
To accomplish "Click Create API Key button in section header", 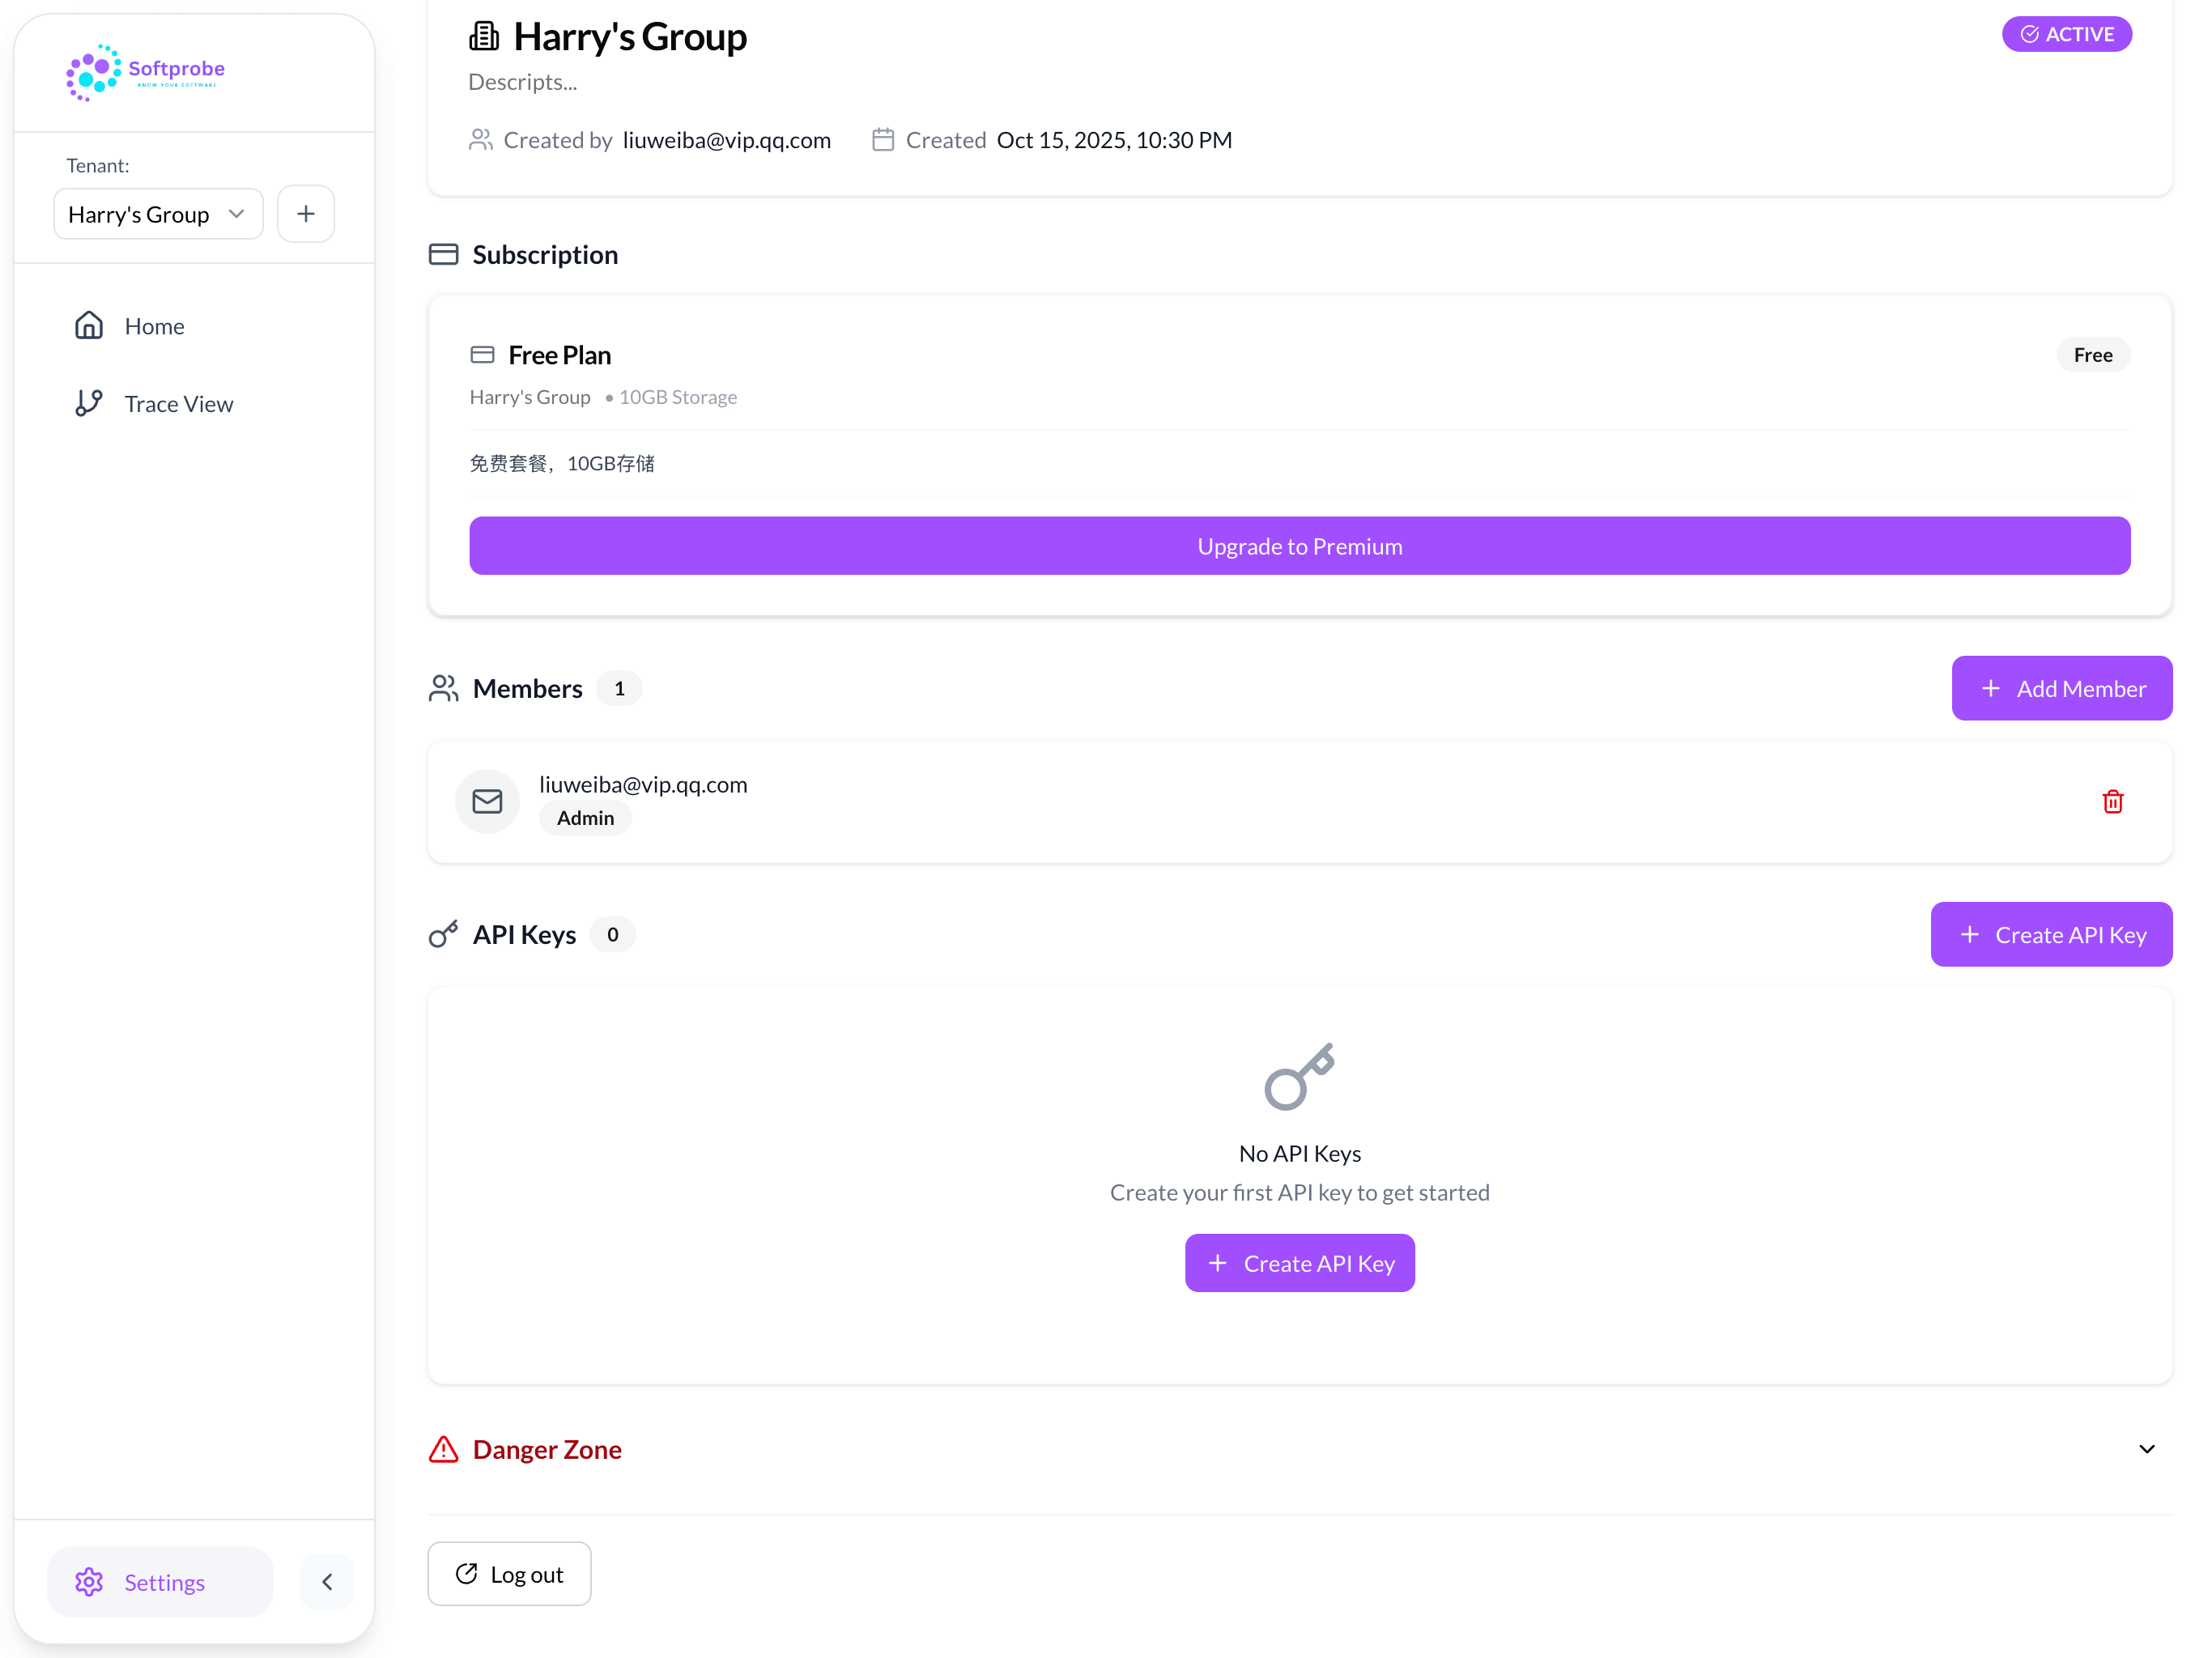I will 2050,934.
